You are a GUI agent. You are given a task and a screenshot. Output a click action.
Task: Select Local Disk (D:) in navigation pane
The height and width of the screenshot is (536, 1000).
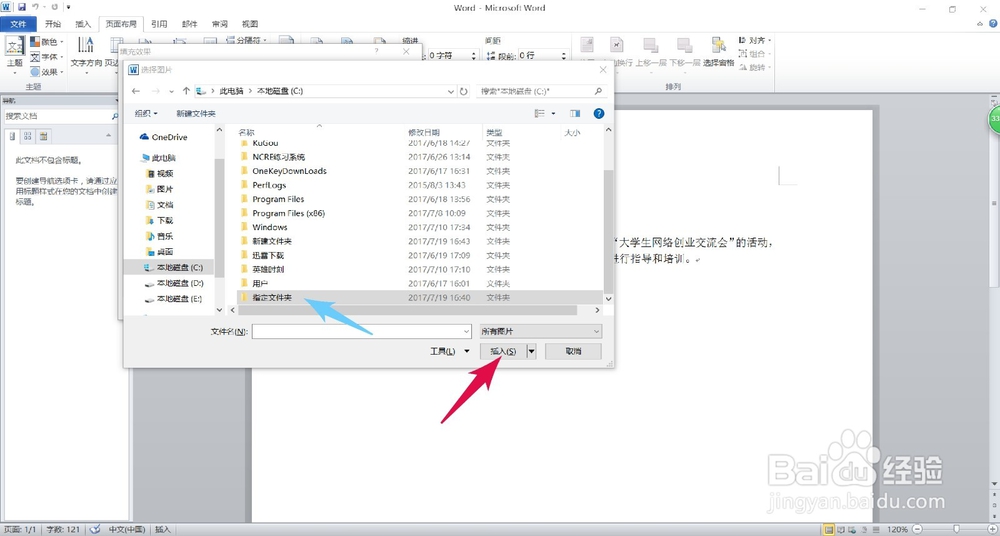click(173, 283)
